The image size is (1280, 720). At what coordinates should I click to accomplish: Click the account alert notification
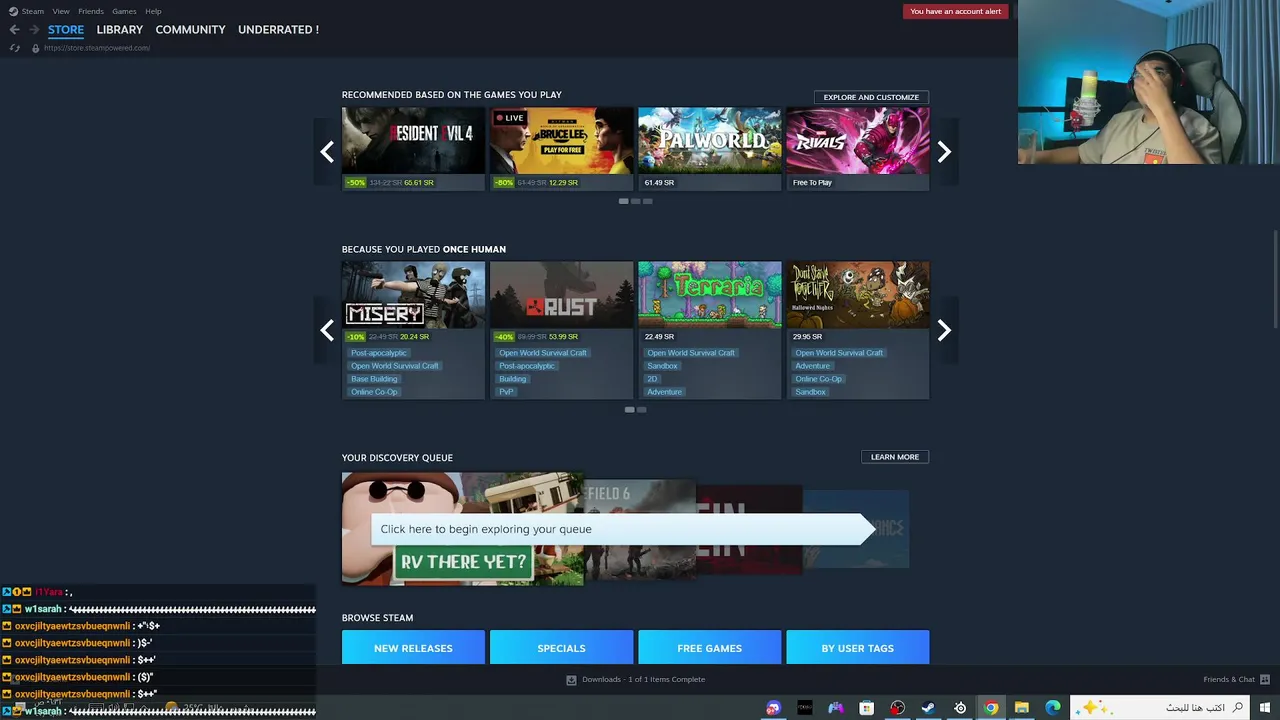tap(955, 11)
